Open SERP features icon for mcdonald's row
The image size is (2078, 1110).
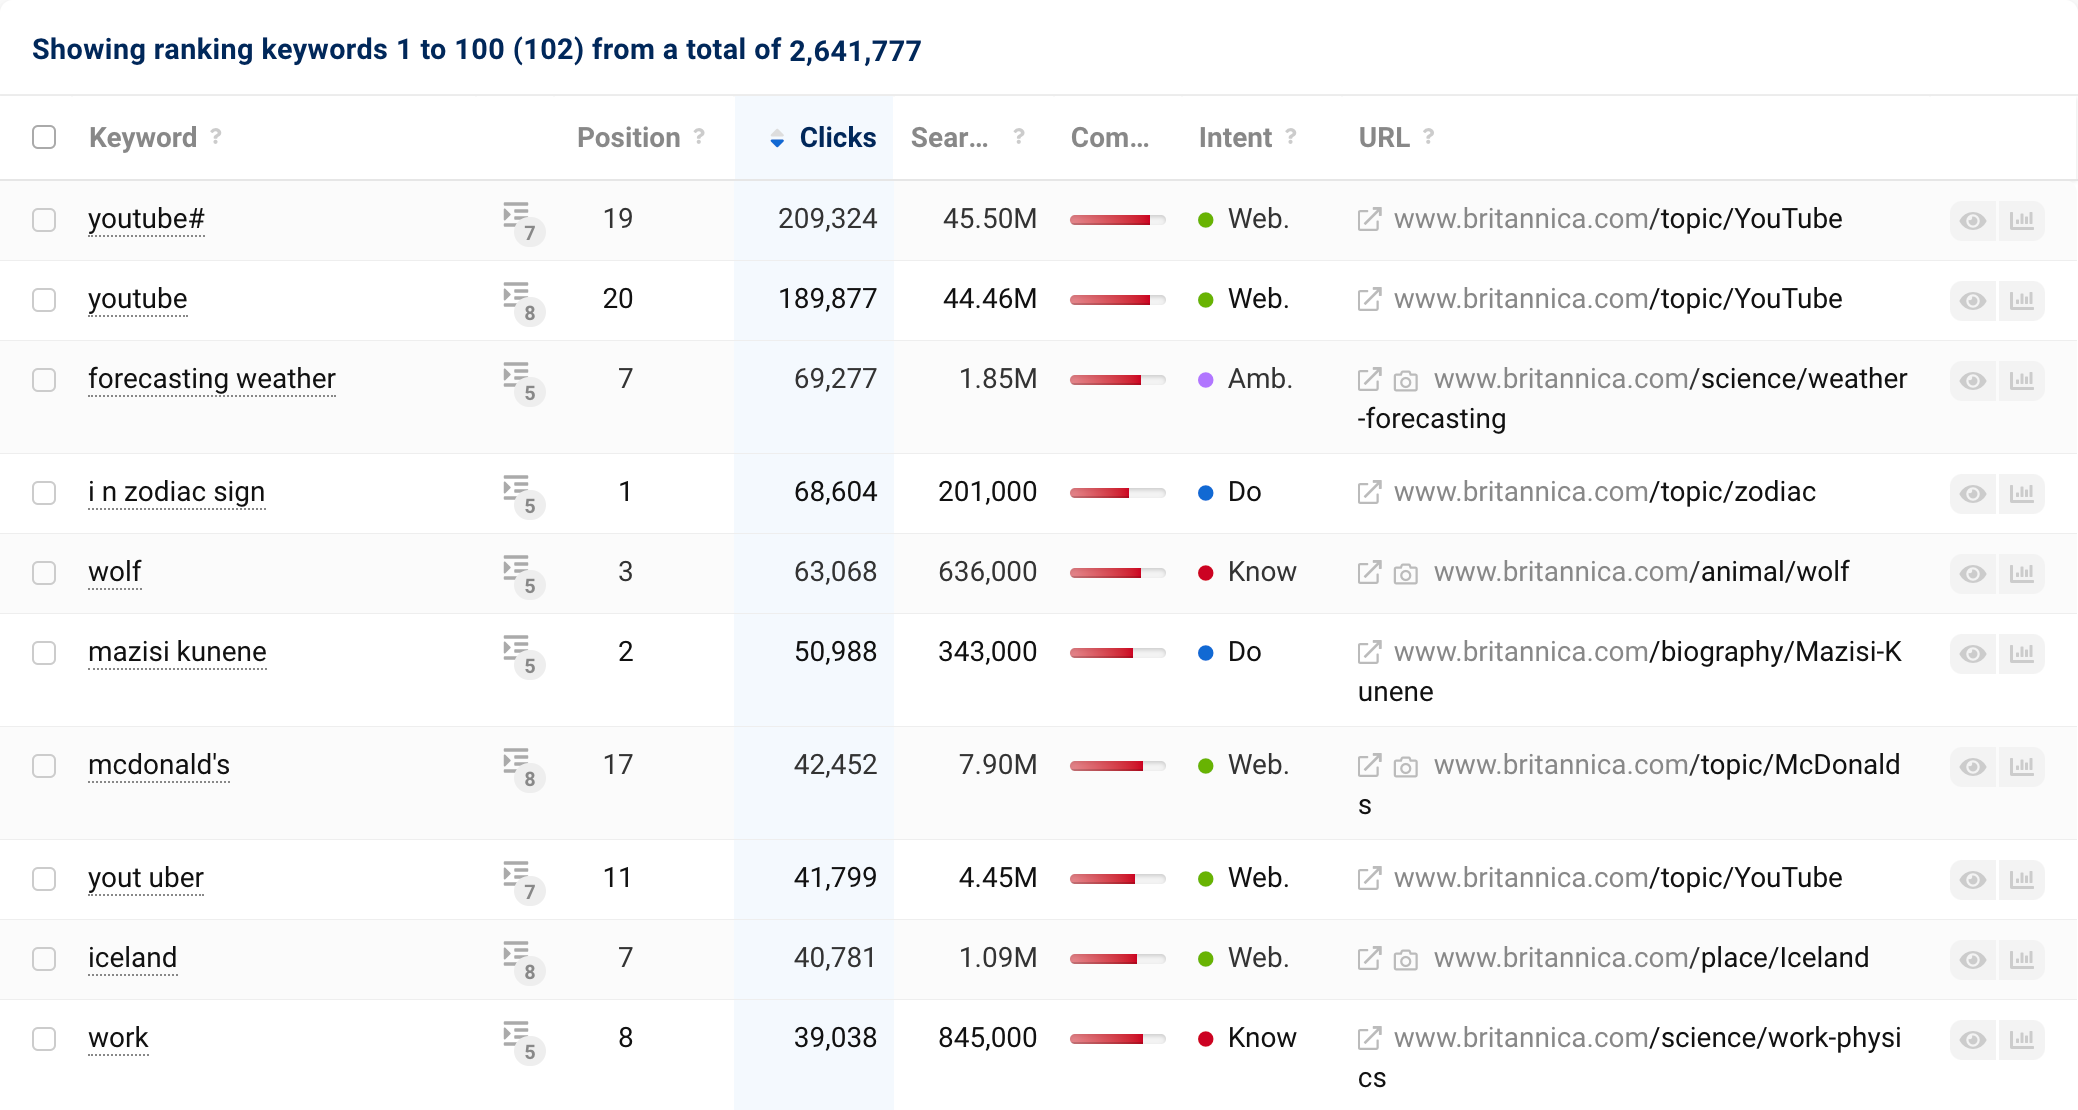pos(522,768)
